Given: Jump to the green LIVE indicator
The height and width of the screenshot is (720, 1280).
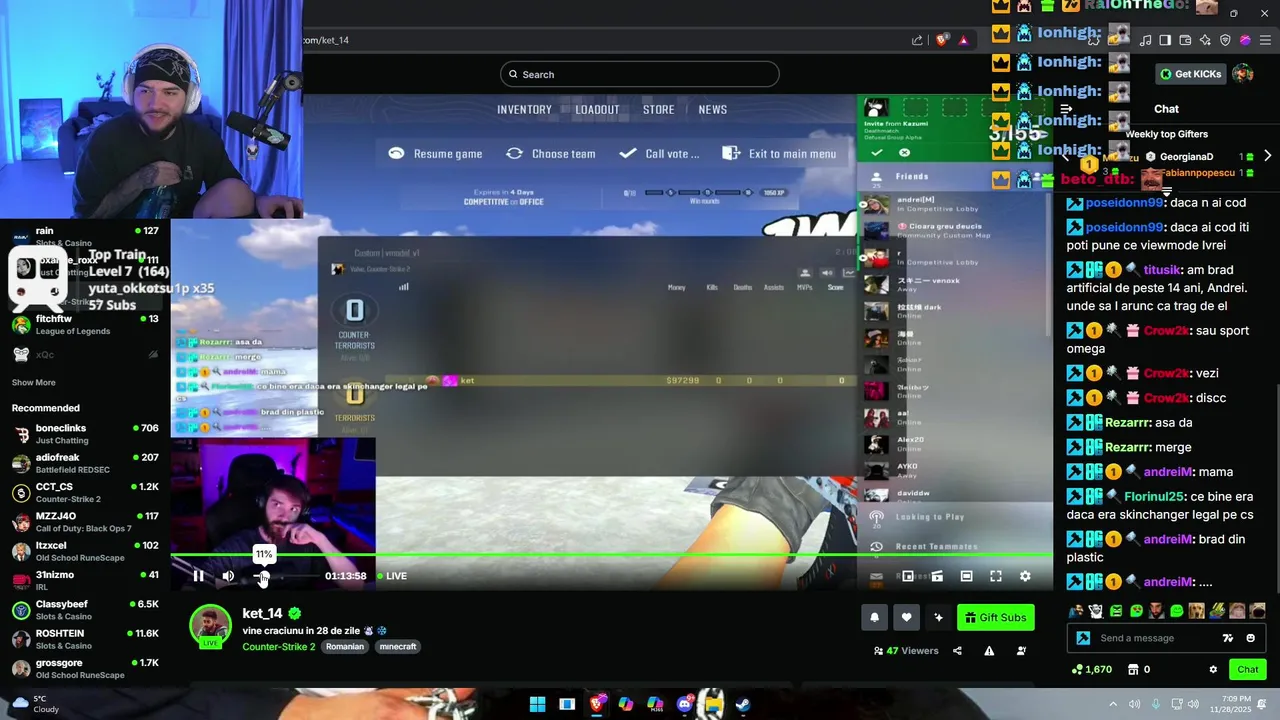Looking at the screenshot, I should pos(392,576).
